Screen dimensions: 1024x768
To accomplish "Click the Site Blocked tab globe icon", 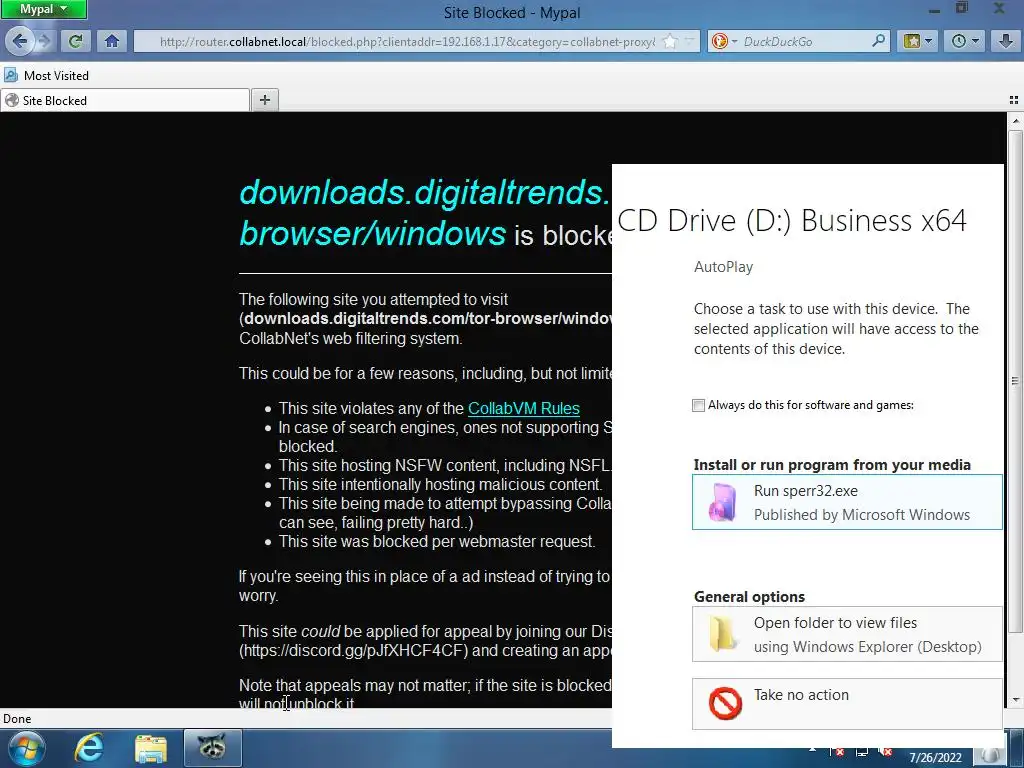I will tap(12, 101).
